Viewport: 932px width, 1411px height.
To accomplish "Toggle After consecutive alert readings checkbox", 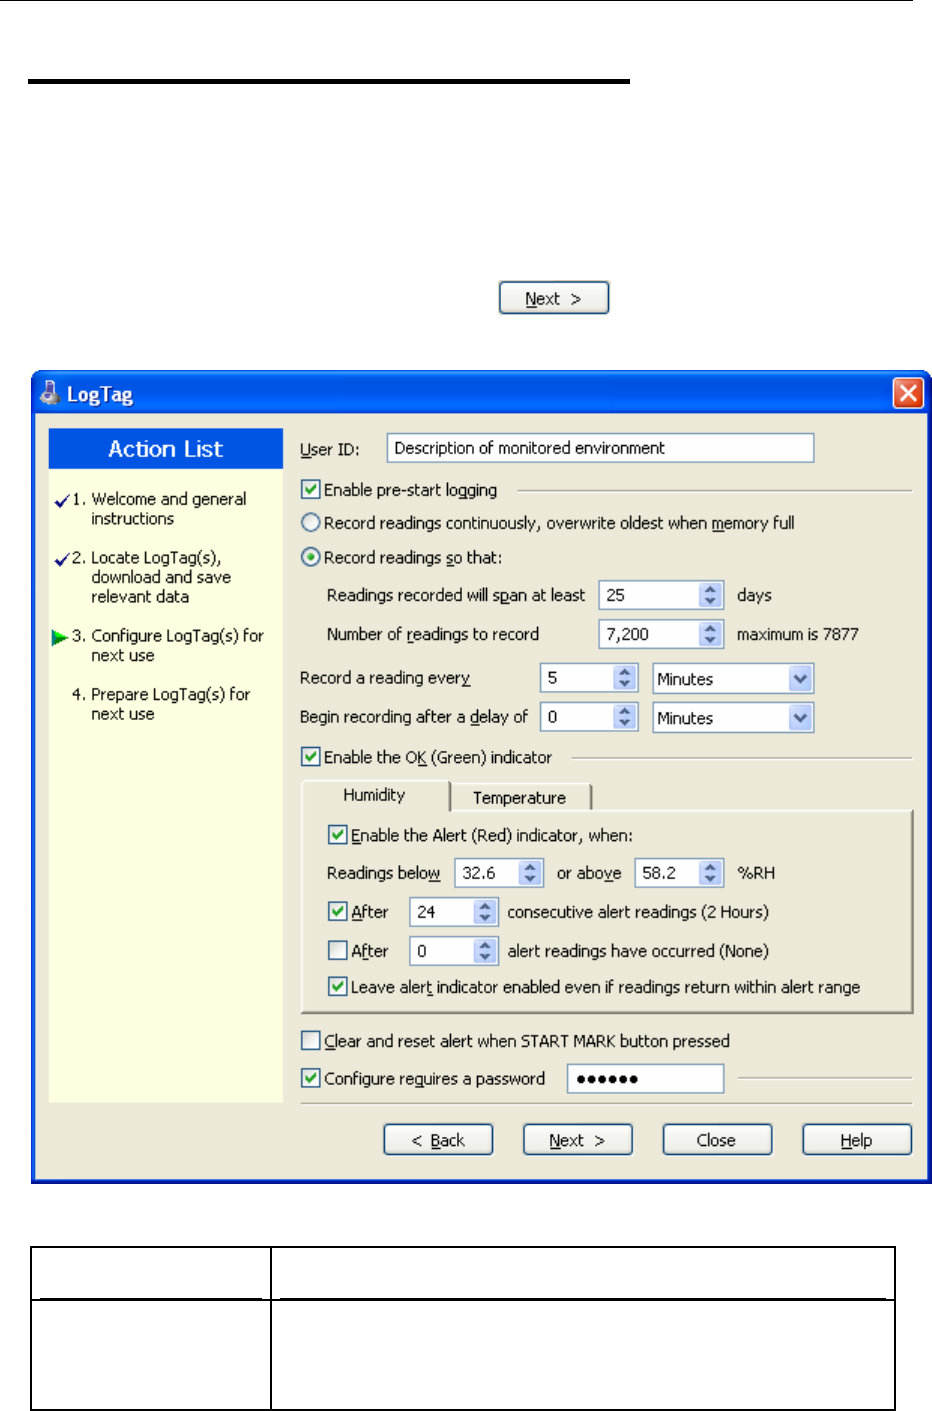I will click(x=338, y=911).
